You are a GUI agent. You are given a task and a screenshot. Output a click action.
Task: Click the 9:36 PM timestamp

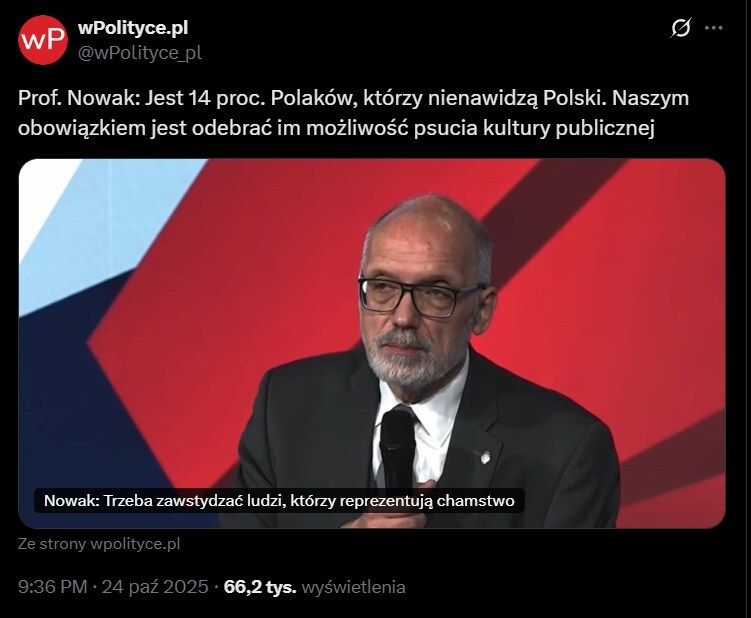click(53, 587)
